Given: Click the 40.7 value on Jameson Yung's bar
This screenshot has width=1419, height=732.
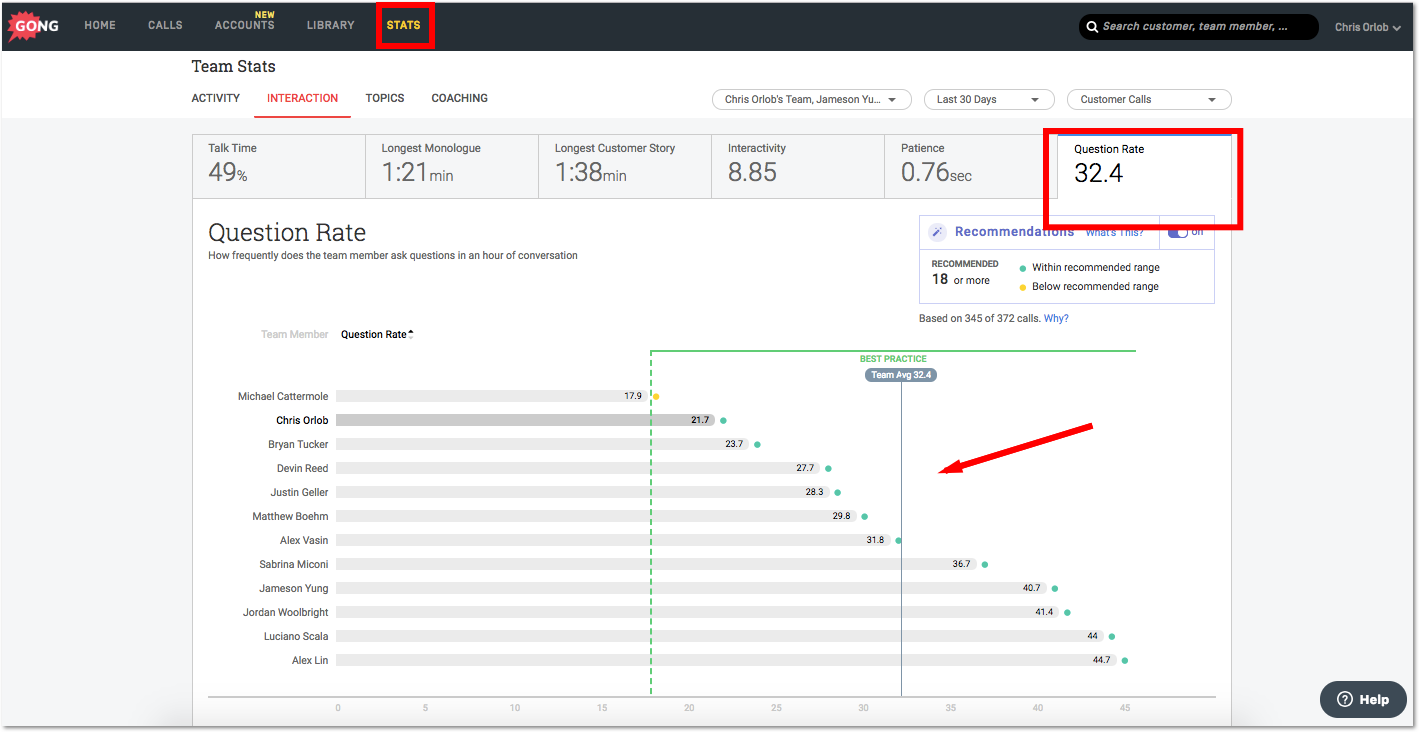Looking at the screenshot, I should point(1031,588).
